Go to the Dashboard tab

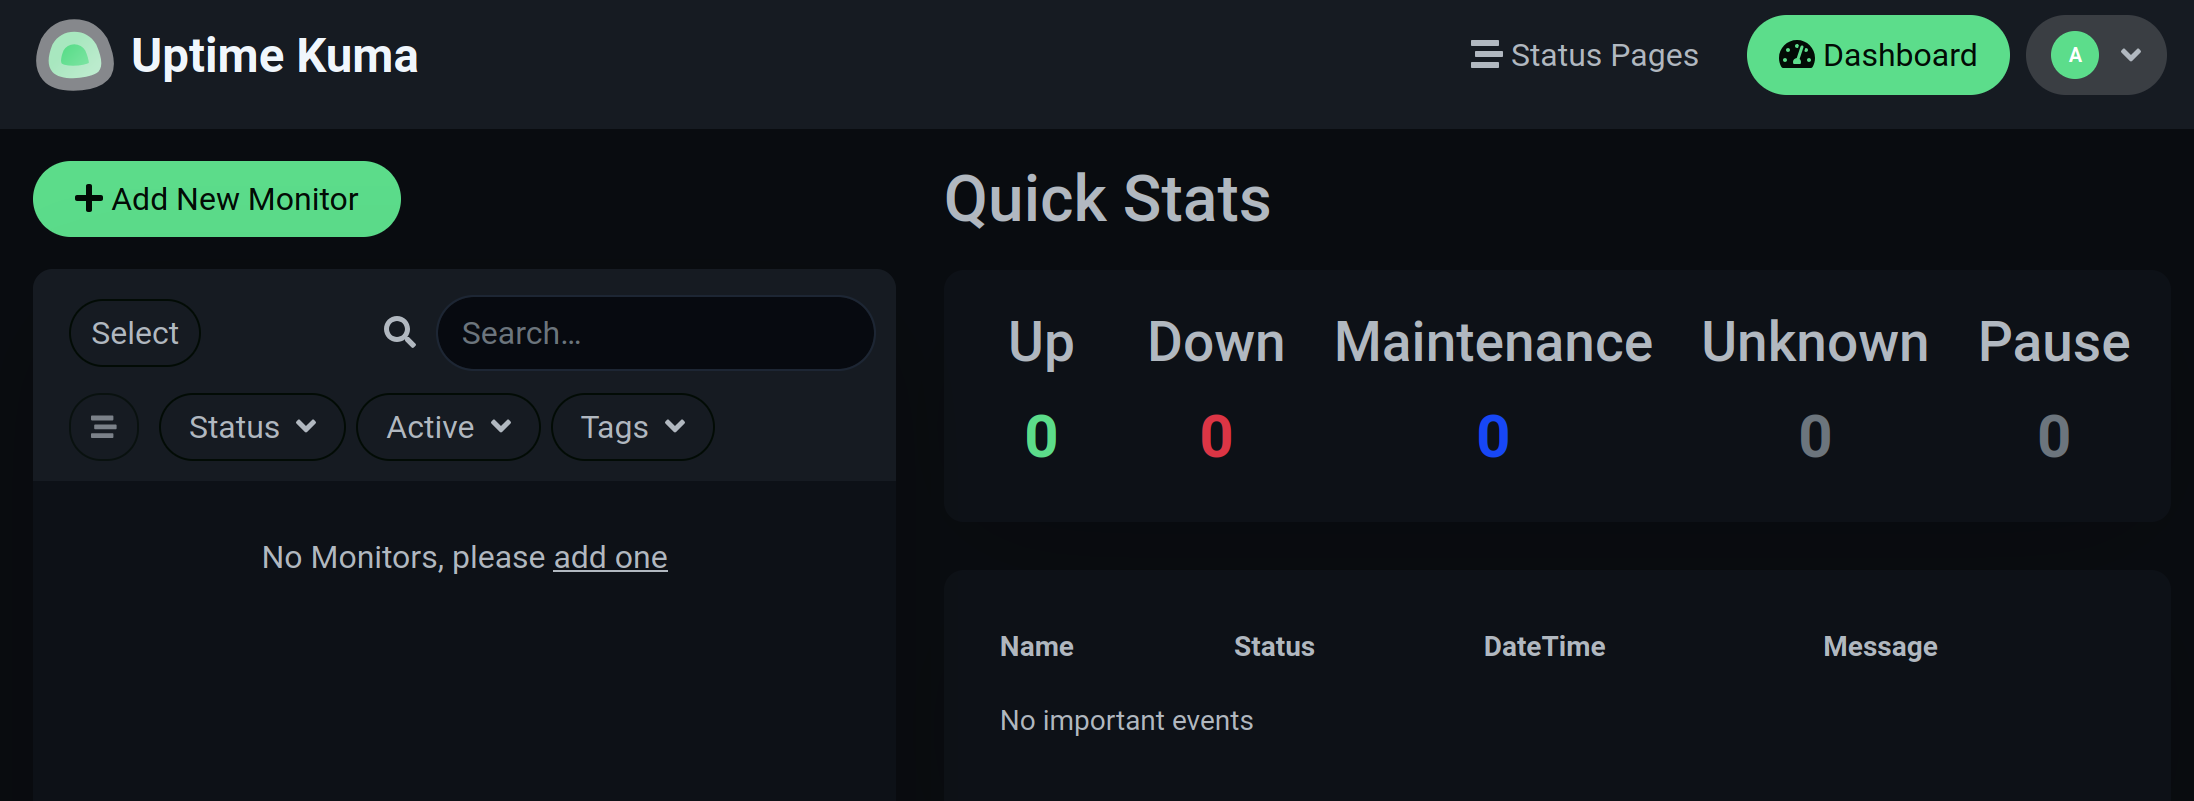coord(1878,55)
